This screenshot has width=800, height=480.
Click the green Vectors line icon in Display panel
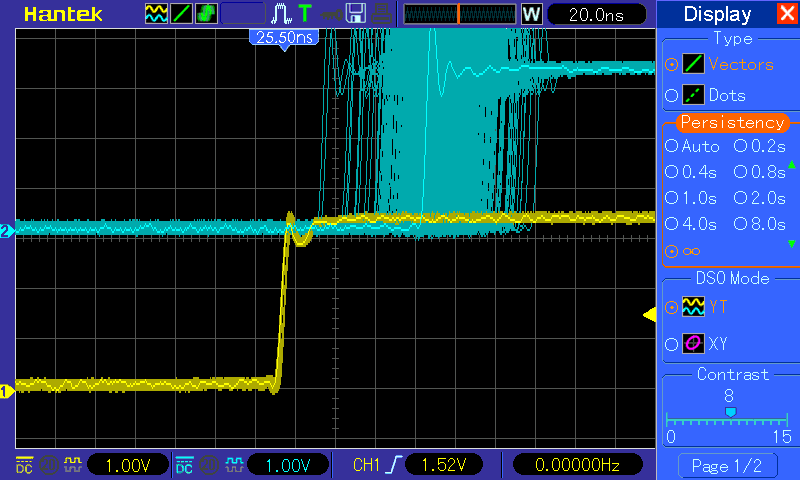[693, 64]
